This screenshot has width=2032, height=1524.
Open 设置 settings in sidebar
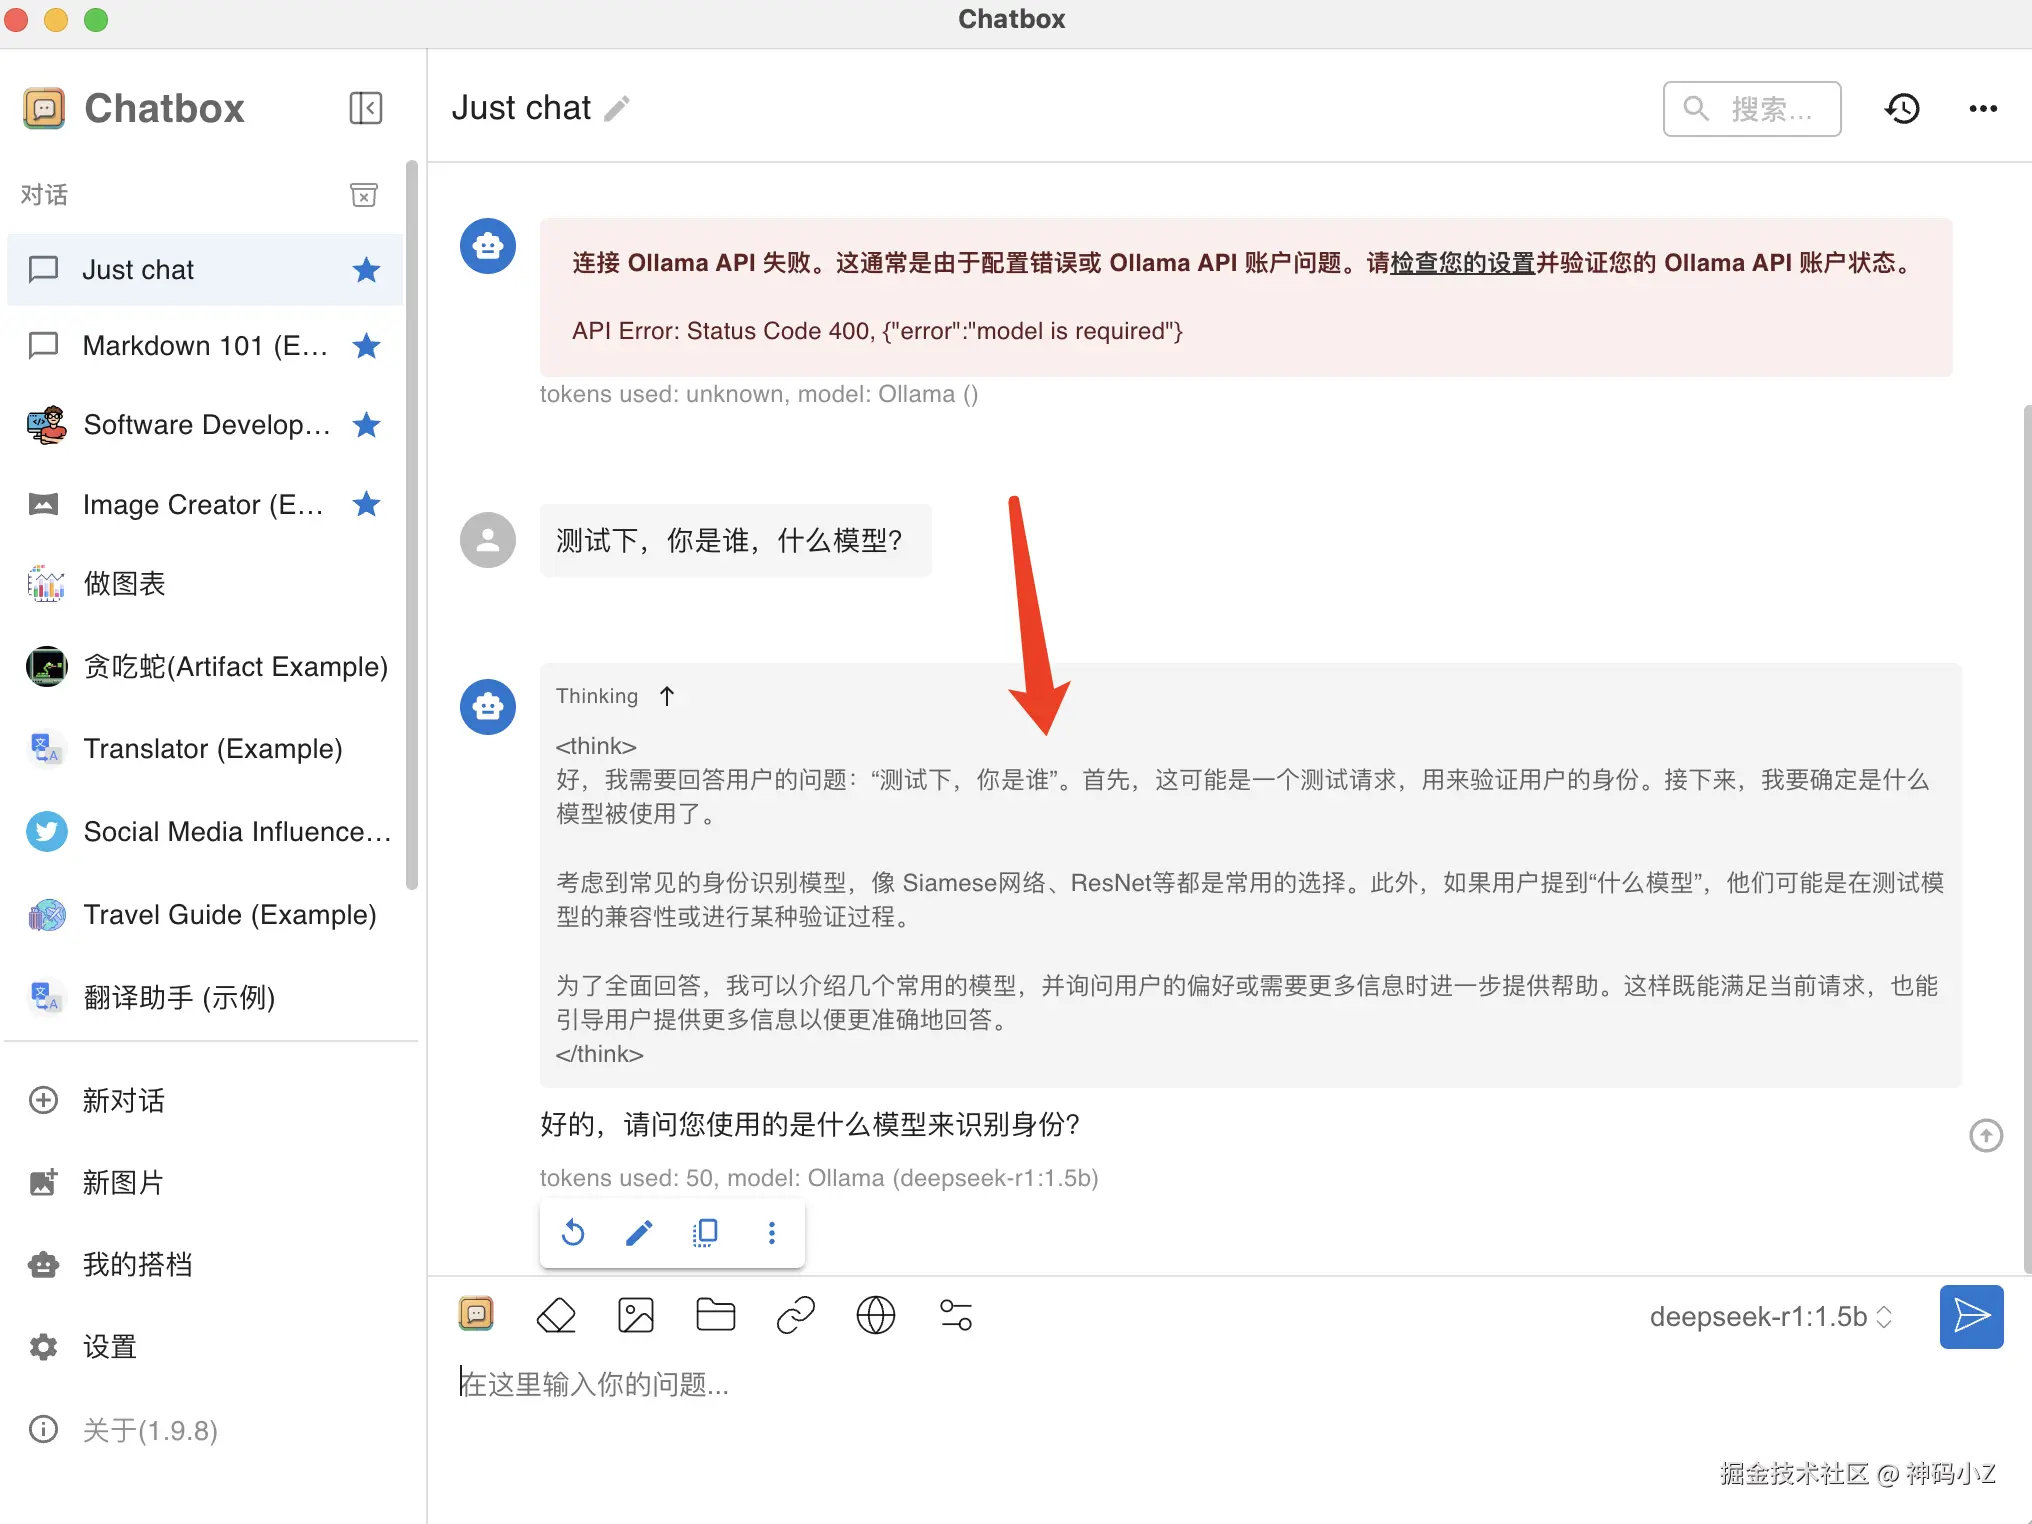pos(108,1347)
